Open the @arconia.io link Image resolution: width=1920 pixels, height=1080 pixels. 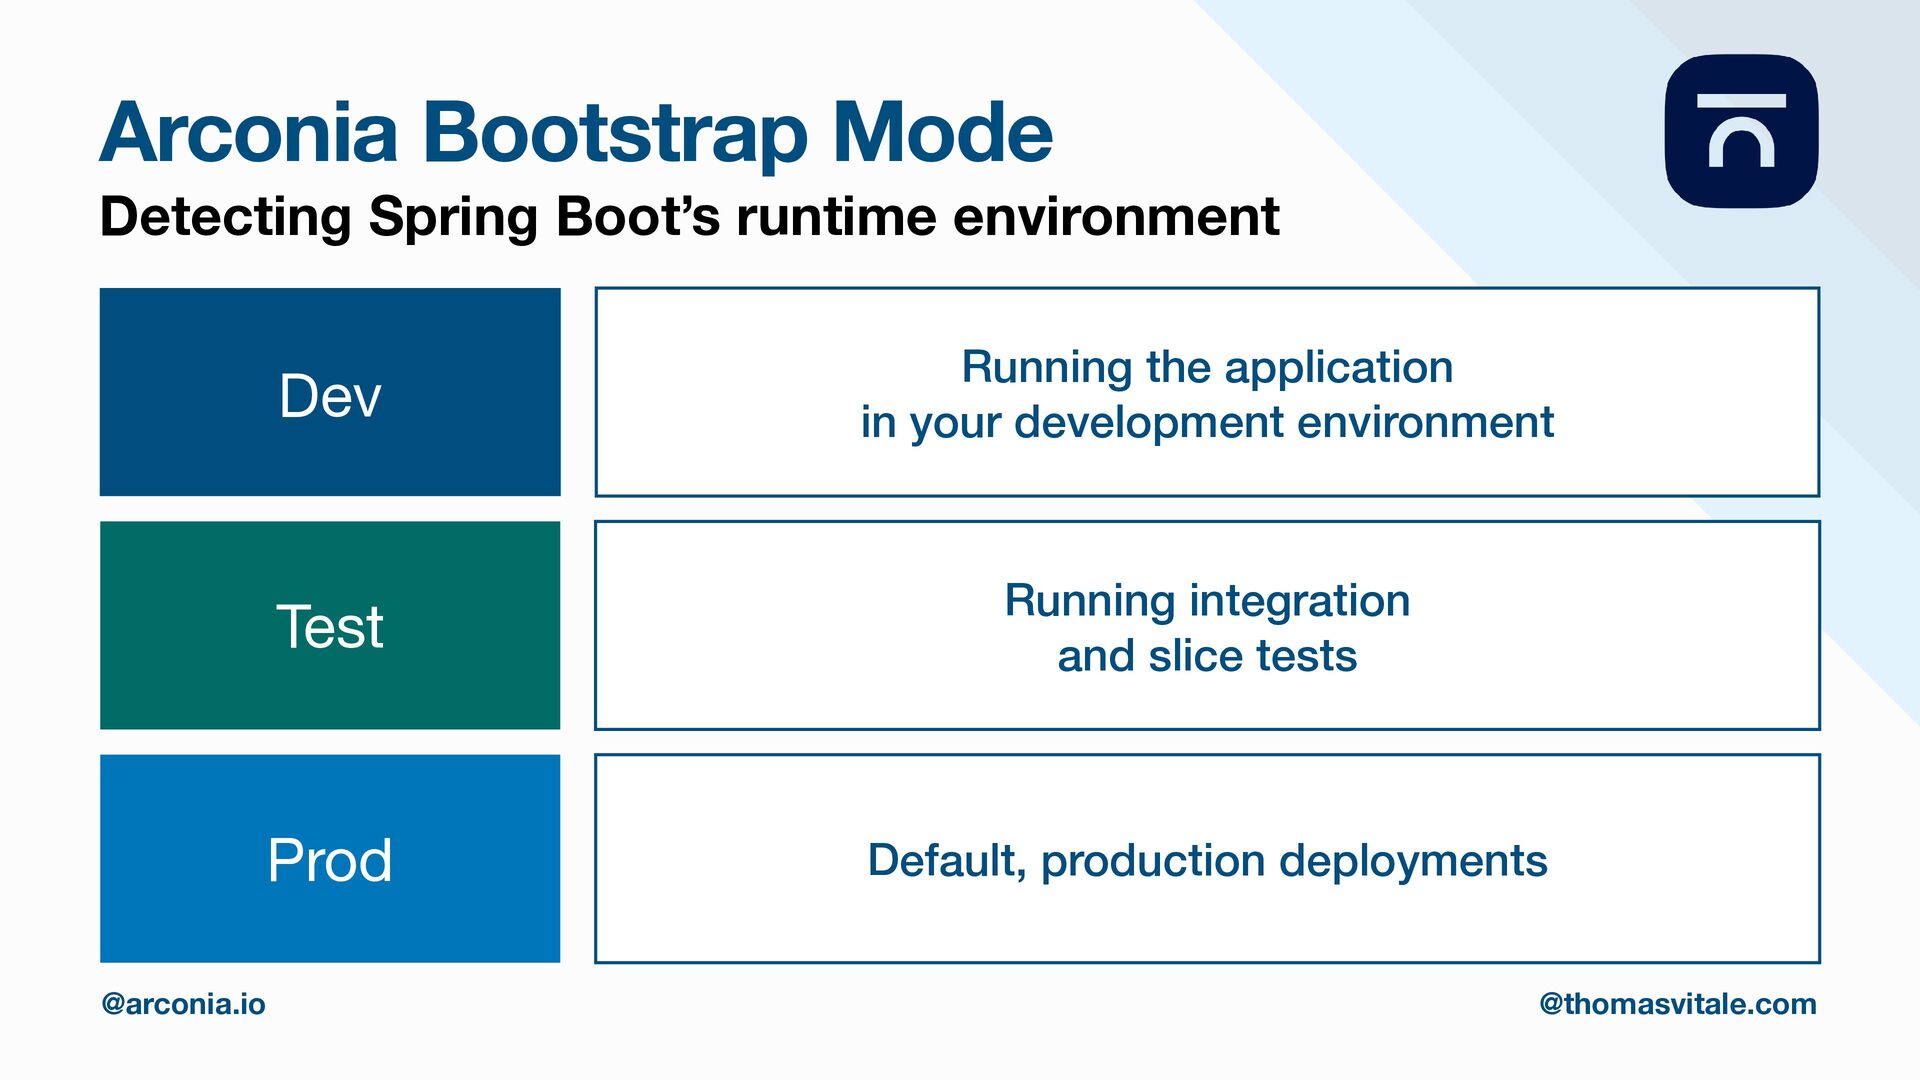pyautogui.click(x=184, y=1004)
